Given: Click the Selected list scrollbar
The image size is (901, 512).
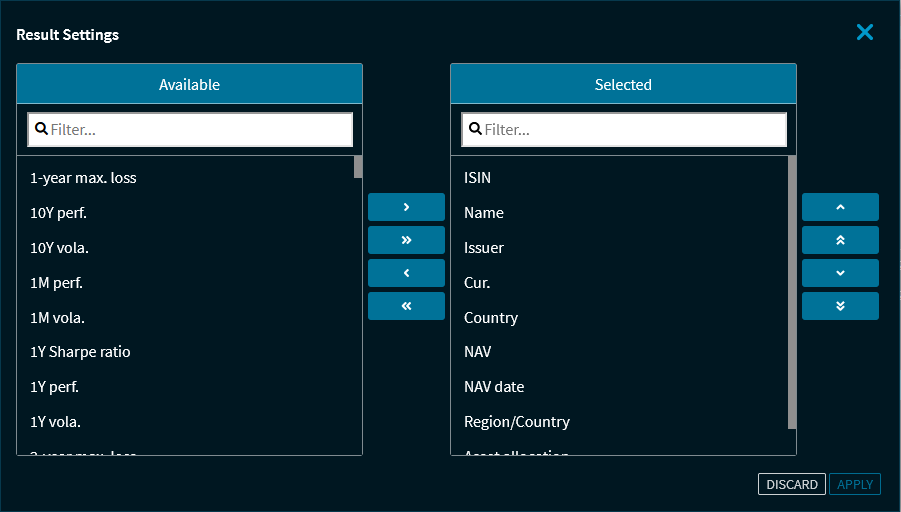Looking at the screenshot, I should coord(792,290).
